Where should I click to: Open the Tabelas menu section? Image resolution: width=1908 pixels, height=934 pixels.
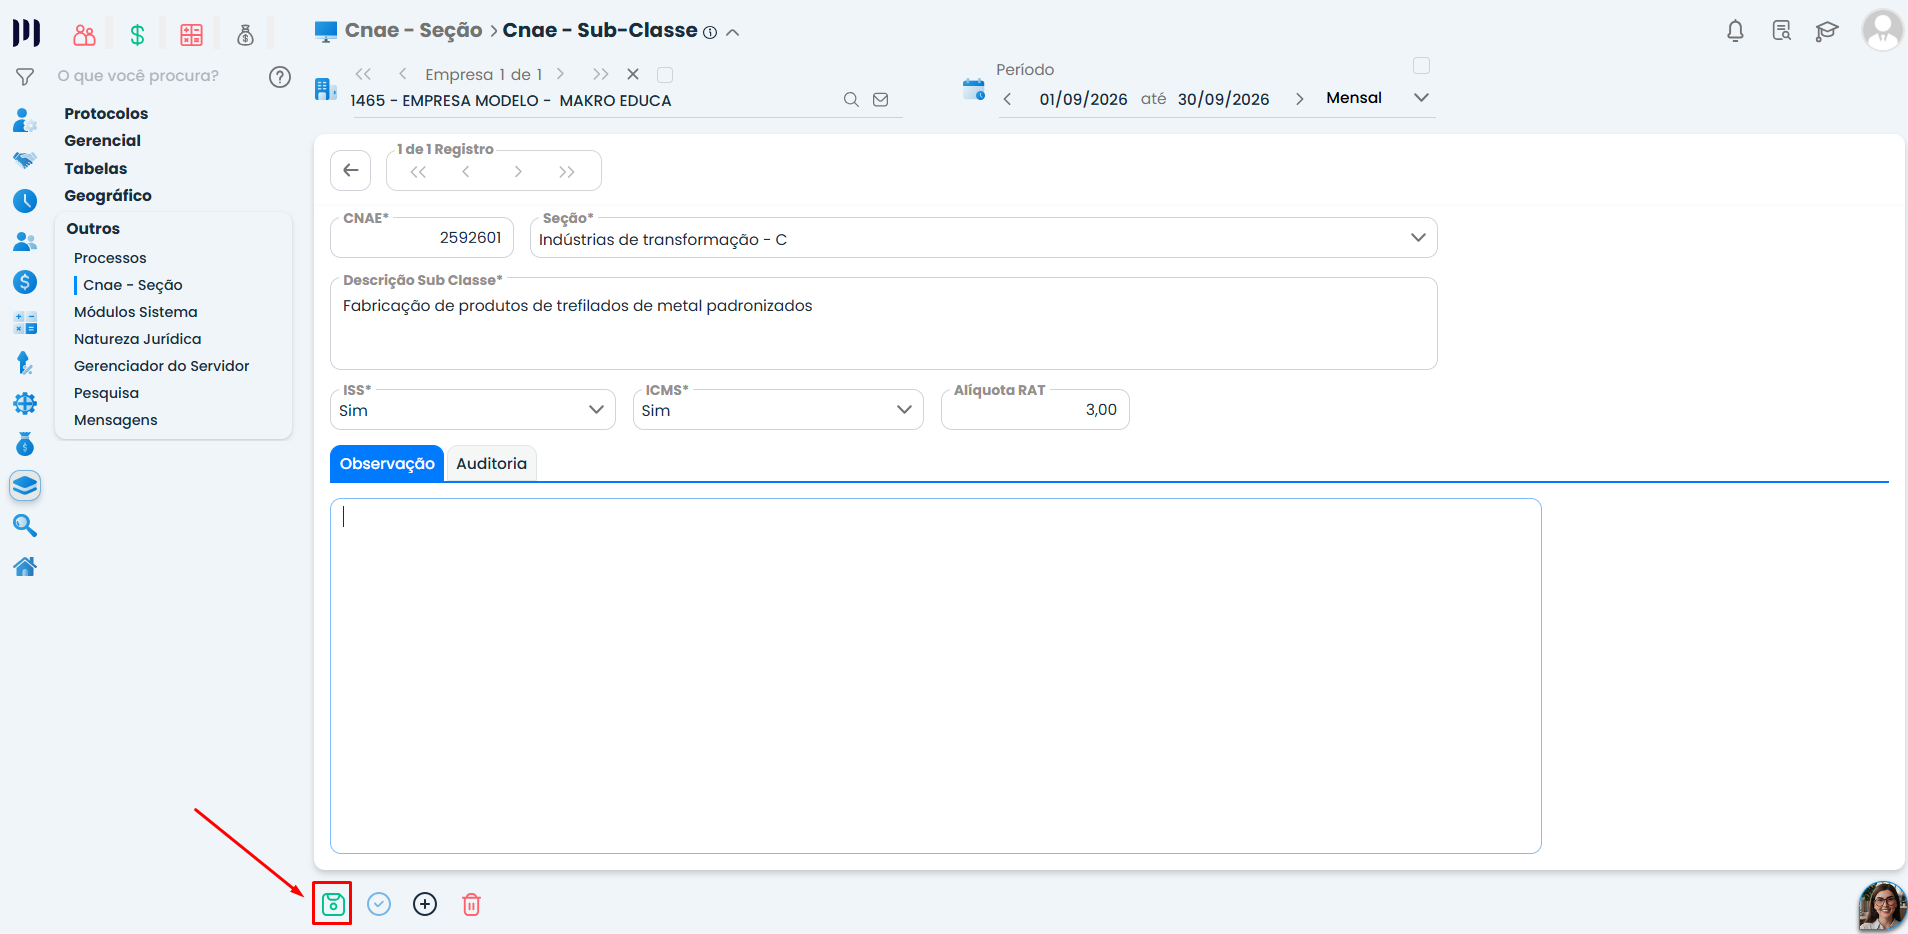96,168
